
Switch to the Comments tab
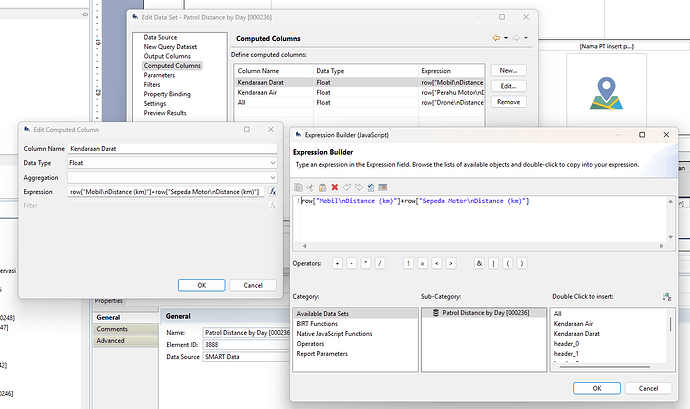[x=112, y=328]
